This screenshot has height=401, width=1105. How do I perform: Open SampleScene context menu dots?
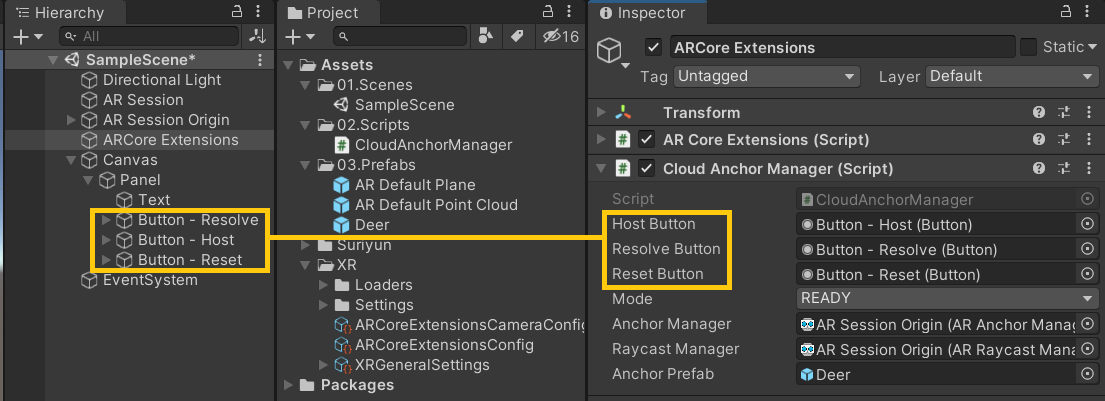(260, 60)
